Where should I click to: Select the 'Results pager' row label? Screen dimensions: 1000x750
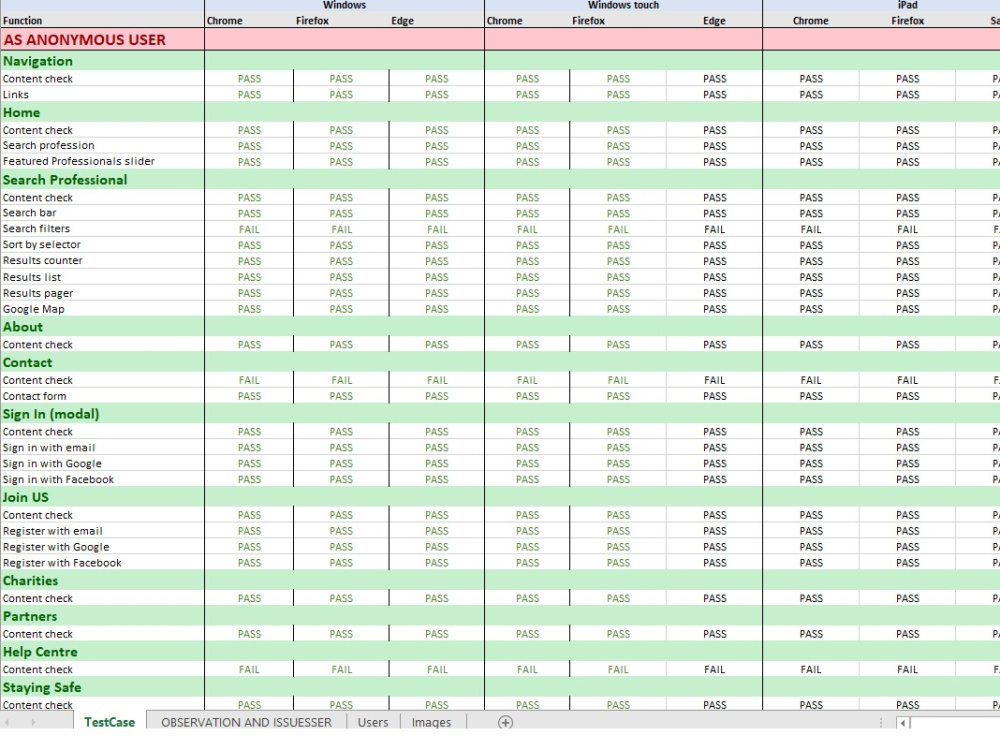click(102, 293)
